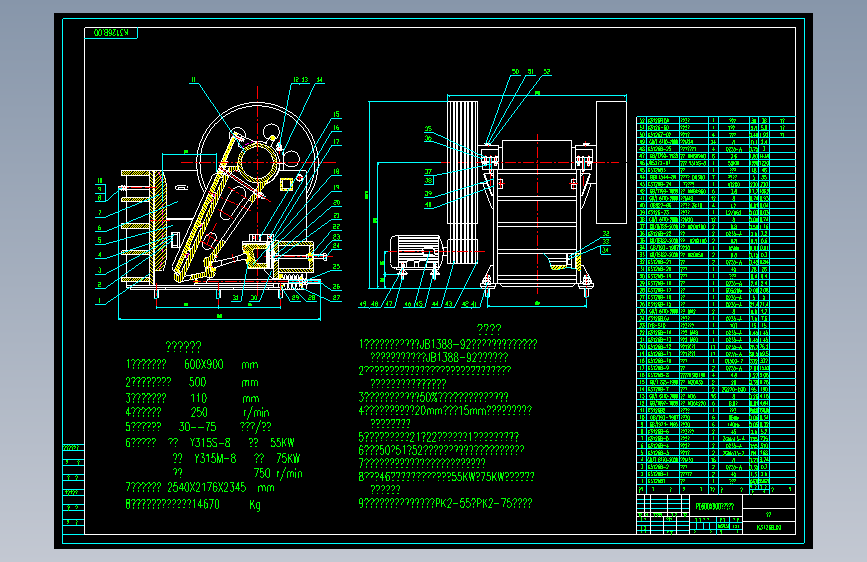Click the 2540X2176X2345 overall dimensions text
Viewport: 867px width, 562px height.
[x=207, y=487]
